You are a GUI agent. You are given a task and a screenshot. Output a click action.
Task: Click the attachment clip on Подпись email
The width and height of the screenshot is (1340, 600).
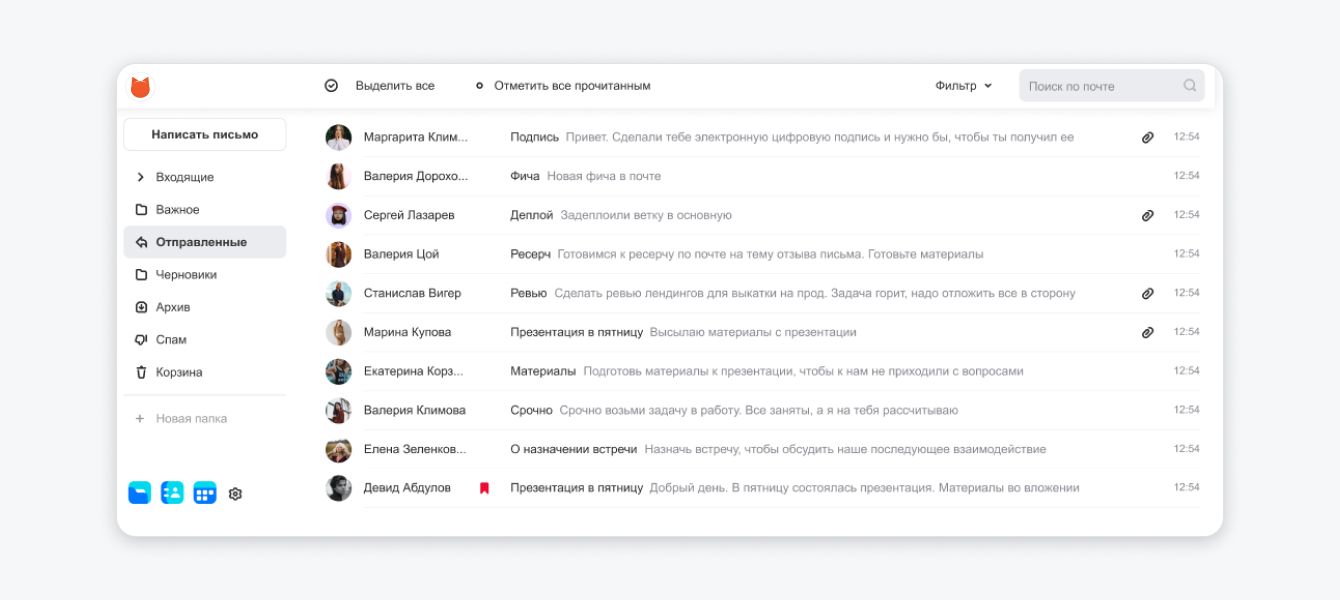1148,137
